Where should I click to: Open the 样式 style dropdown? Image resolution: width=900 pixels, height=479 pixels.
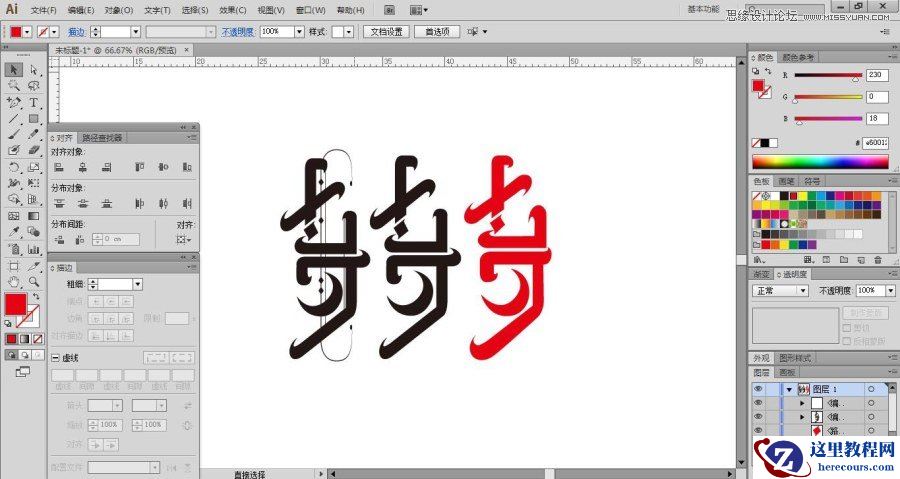pyautogui.click(x=349, y=32)
